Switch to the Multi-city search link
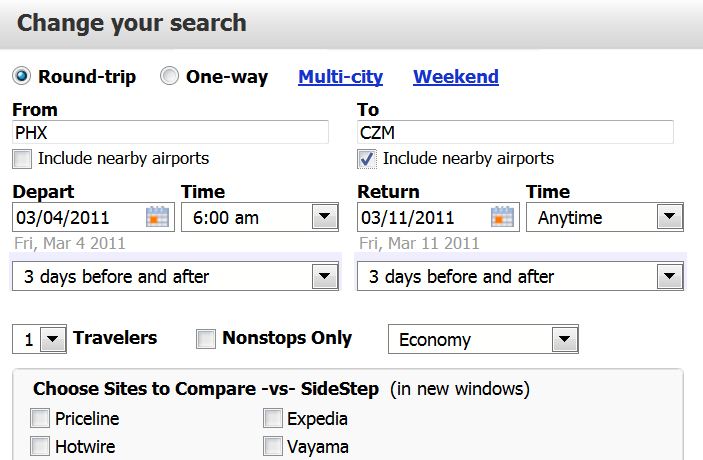 pos(340,77)
